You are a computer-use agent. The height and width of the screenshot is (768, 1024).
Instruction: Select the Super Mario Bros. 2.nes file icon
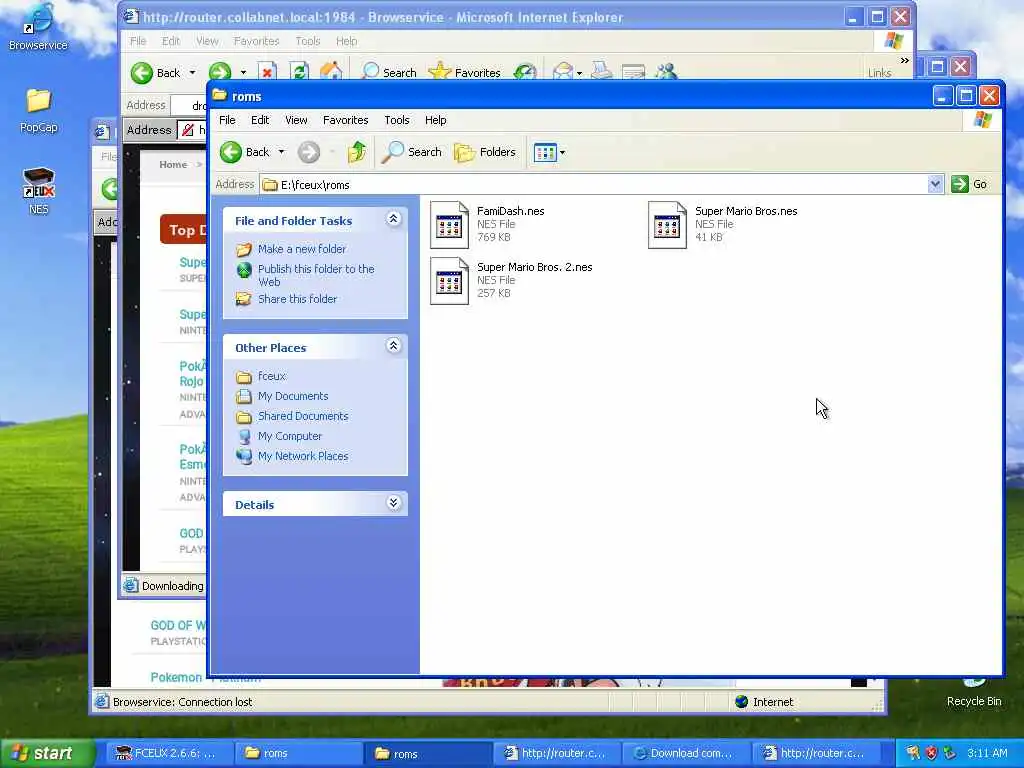click(449, 281)
